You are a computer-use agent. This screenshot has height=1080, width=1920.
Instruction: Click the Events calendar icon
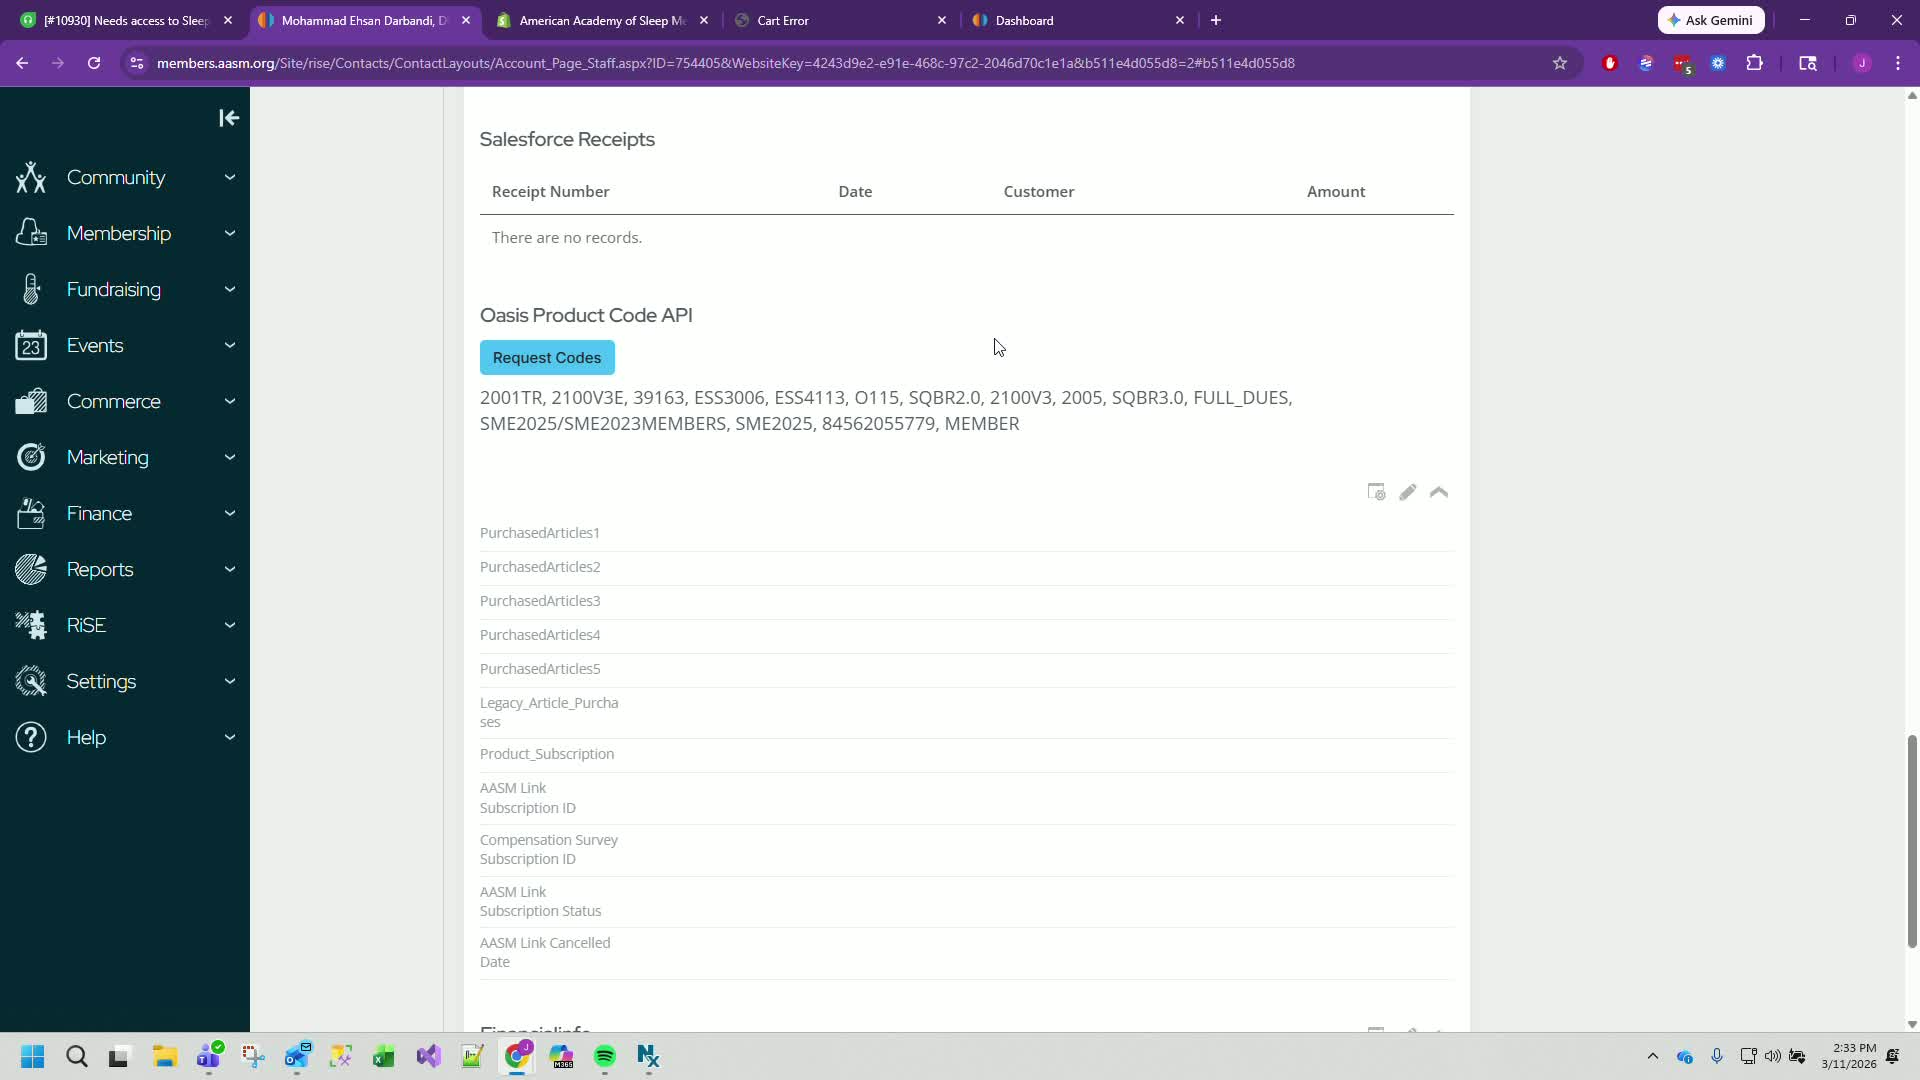pyautogui.click(x=31, y=345)
